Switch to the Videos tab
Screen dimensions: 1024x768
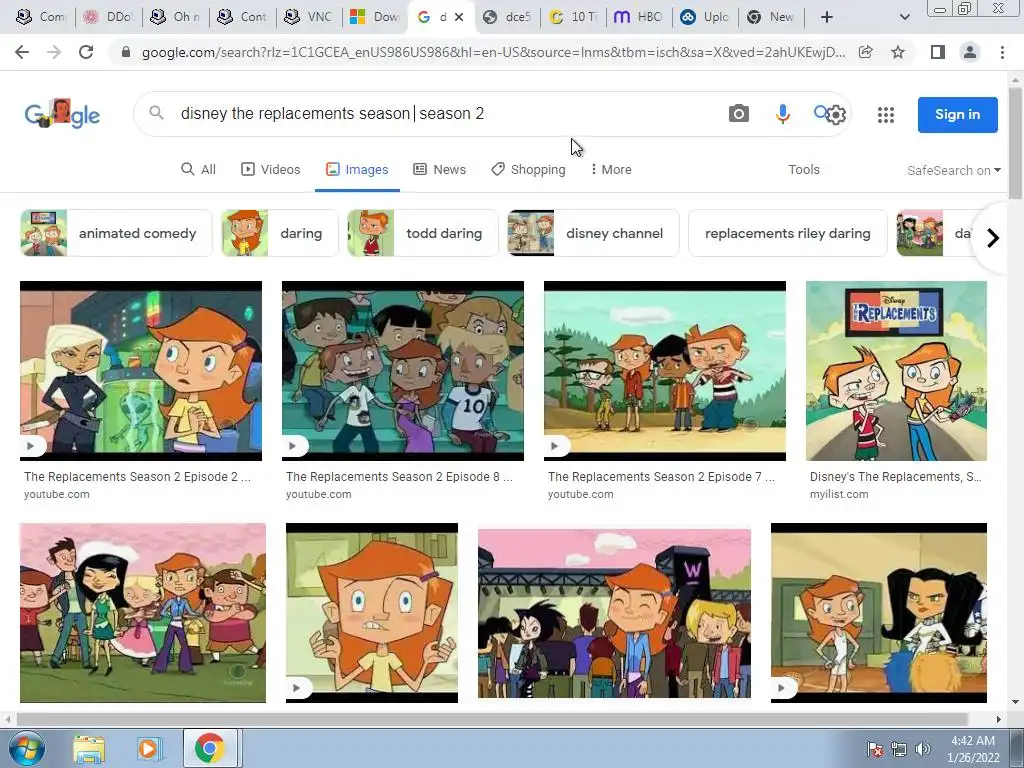point(270,170)
